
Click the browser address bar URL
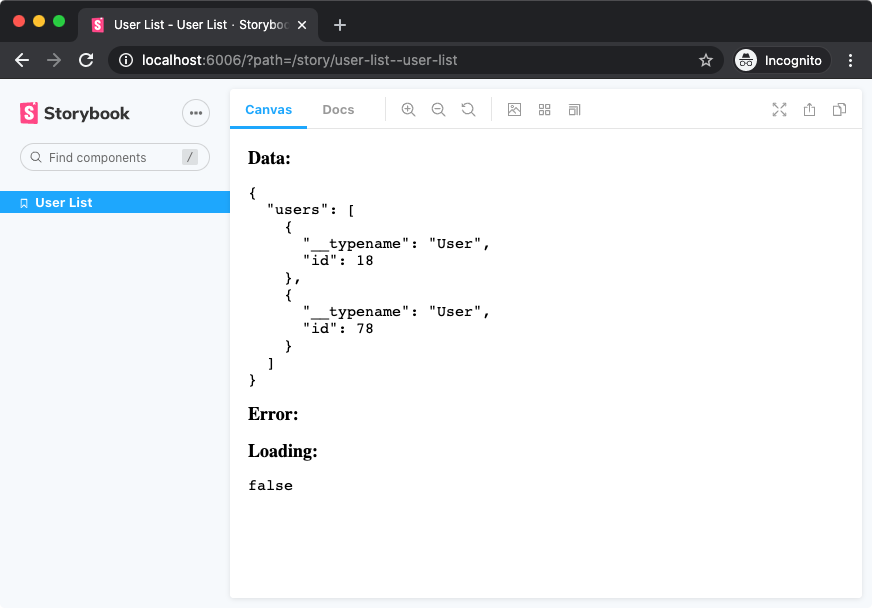299,60
